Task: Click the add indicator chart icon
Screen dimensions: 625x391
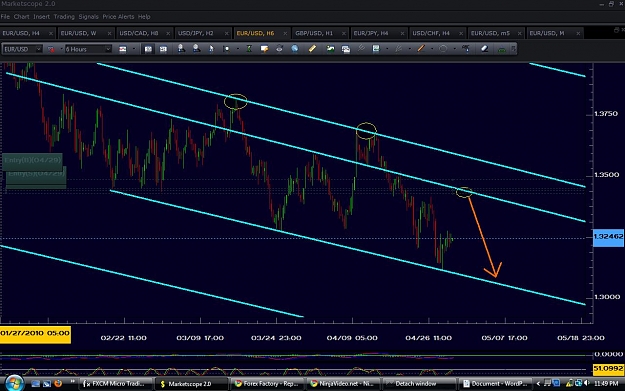Action: tap(330, 49)
